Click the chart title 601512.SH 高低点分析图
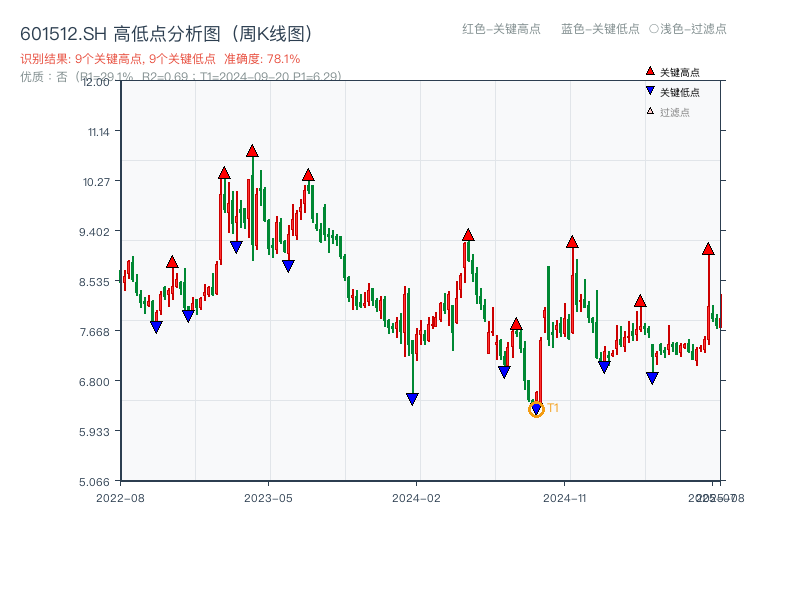800x600 pixels. click(167, 31)
